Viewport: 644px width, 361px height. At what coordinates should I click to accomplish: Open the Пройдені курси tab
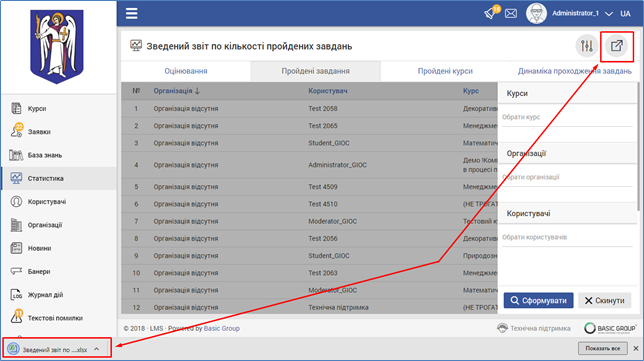pyautogui.click(x=445, y=71)
